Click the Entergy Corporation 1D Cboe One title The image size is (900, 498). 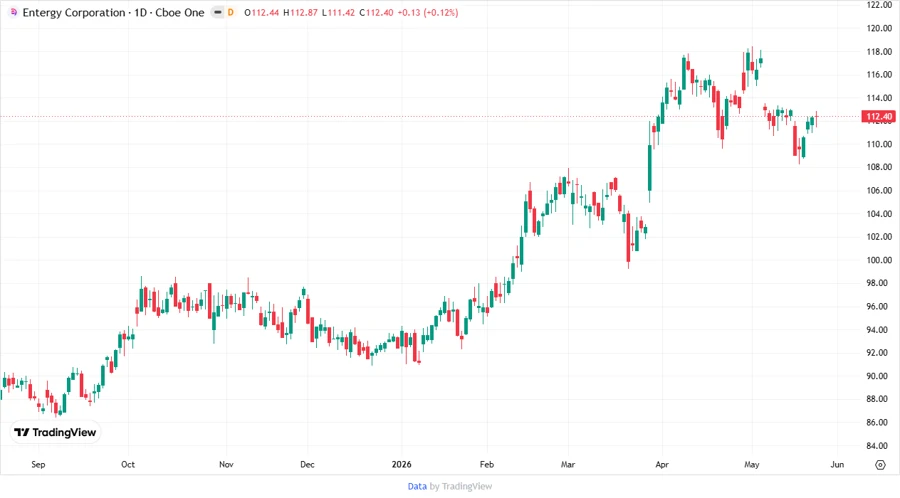coord(114,13)
